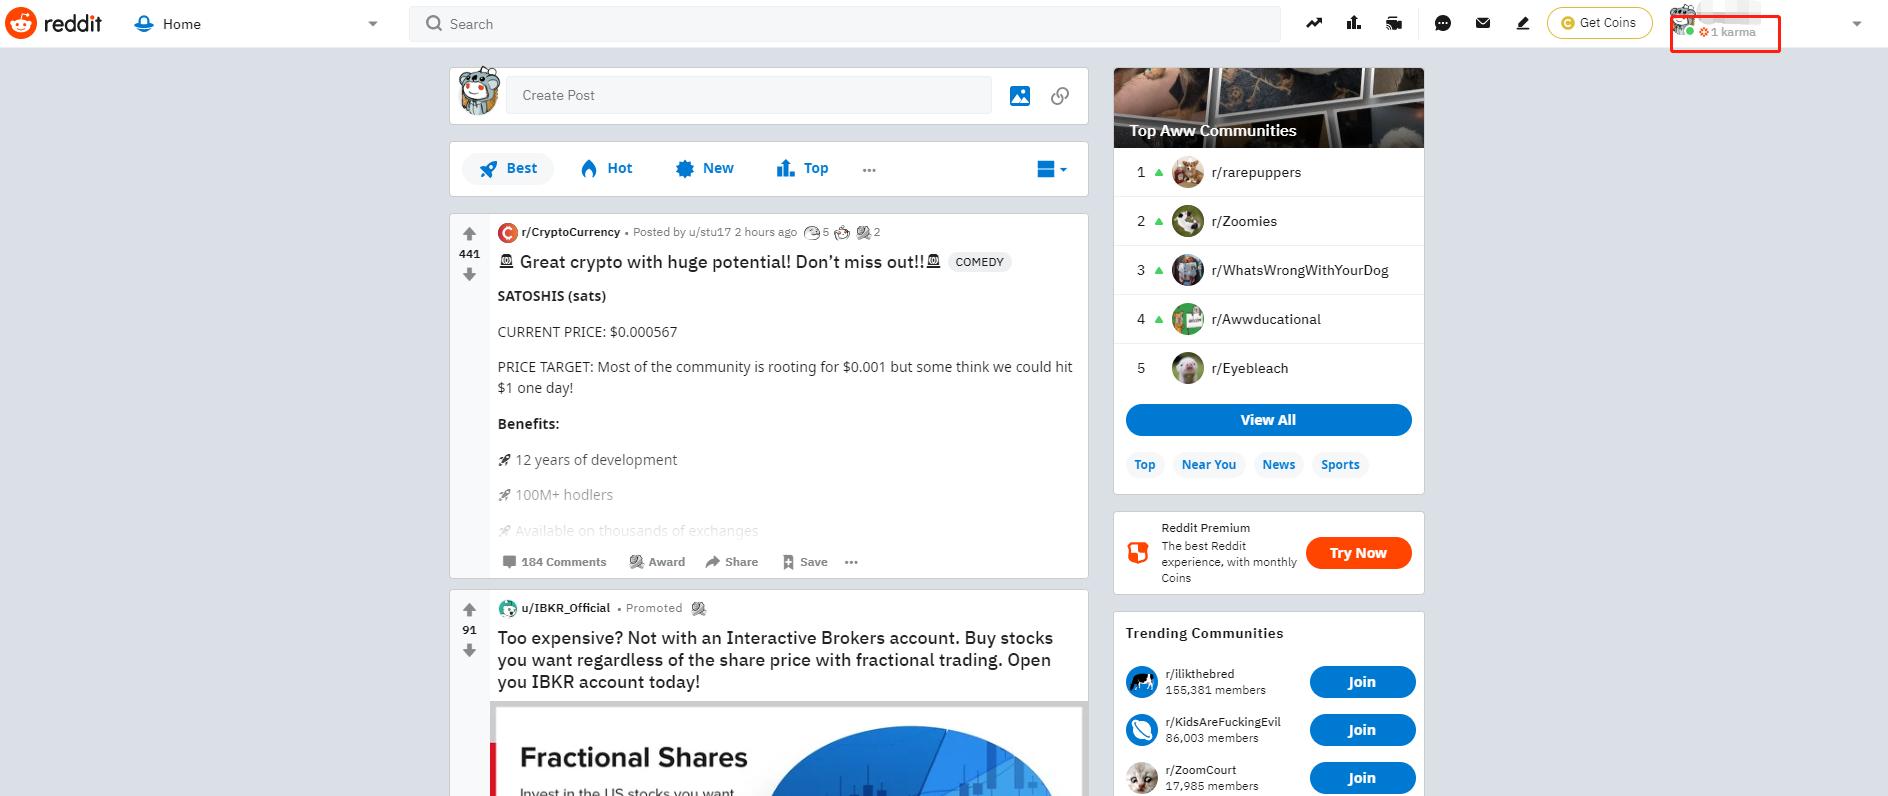Click the Try Now premium button
Image resolution: width=1888 pixels, height=796 pixels.
(x=1358, y=553)
